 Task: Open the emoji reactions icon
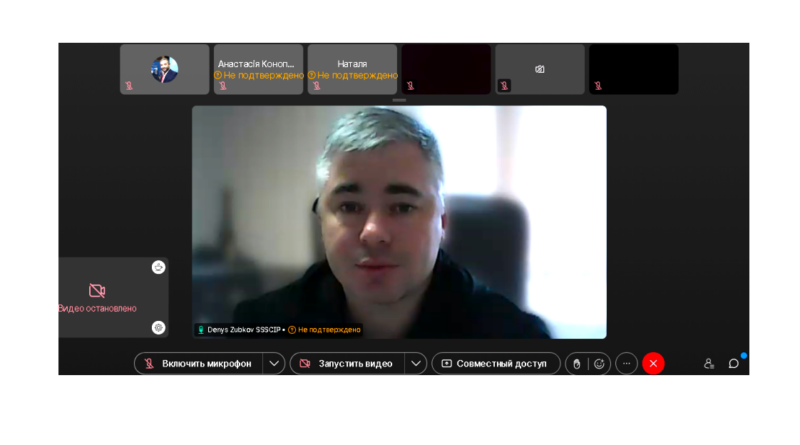pyautogui.click(x=599, y=364)
